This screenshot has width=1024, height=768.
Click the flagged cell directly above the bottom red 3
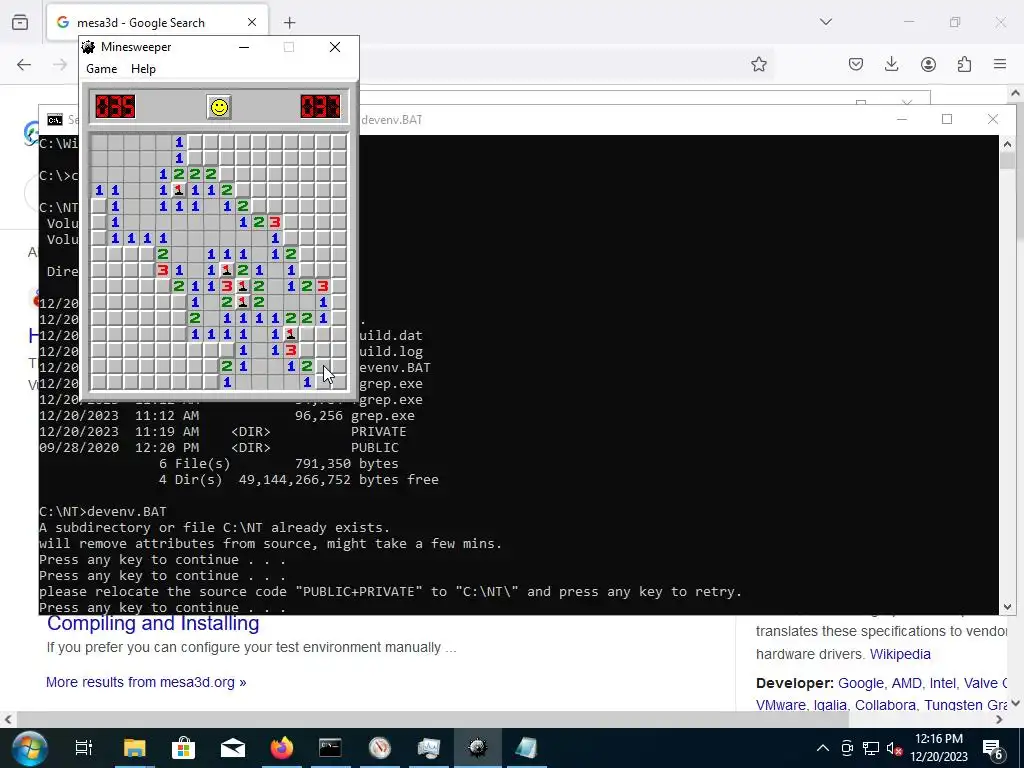[x=291, y=334]
